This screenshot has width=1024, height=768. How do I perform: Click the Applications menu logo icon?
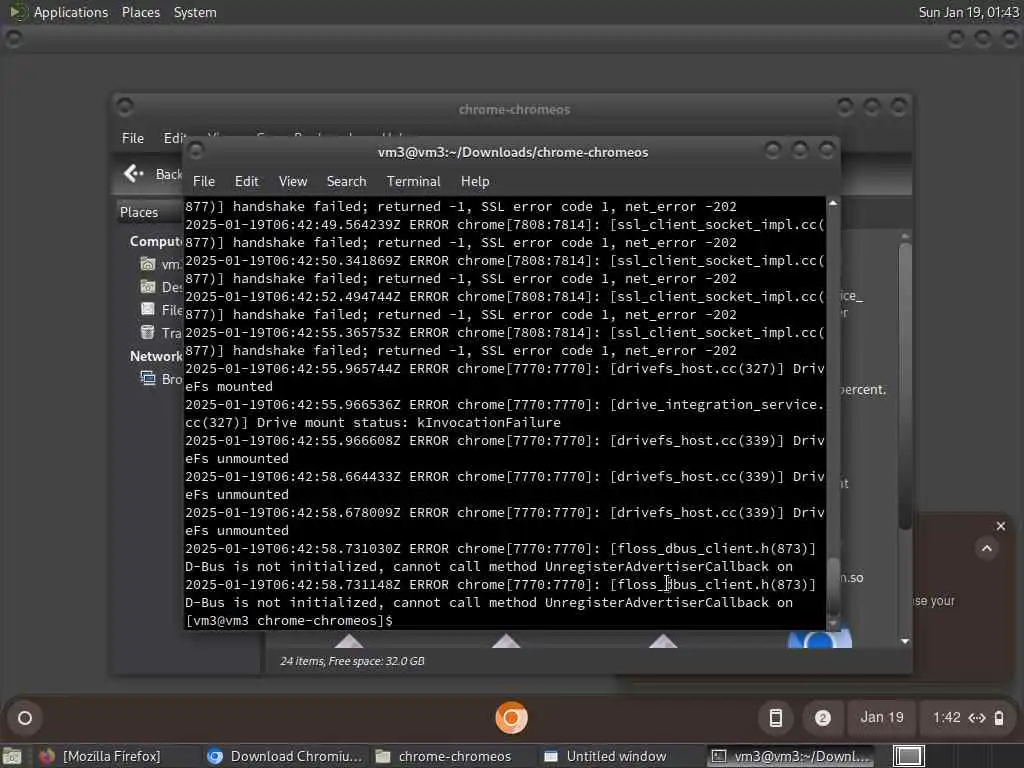coord(17,12)
